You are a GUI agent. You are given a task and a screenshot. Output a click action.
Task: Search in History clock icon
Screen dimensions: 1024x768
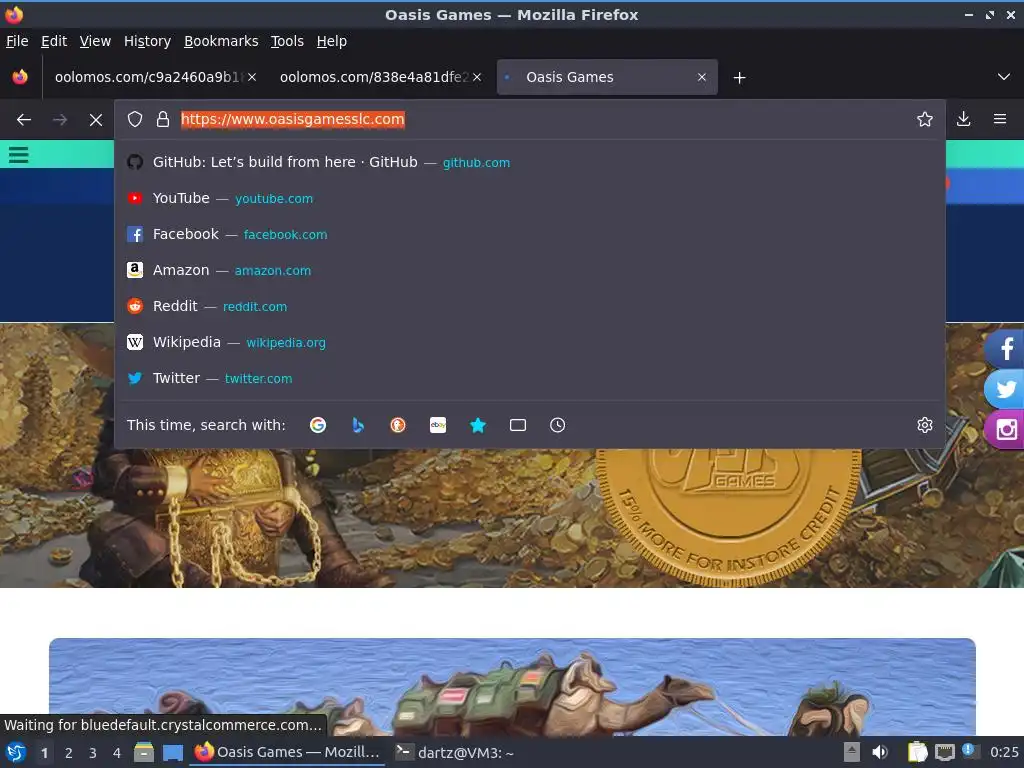[x=558, y=425]
